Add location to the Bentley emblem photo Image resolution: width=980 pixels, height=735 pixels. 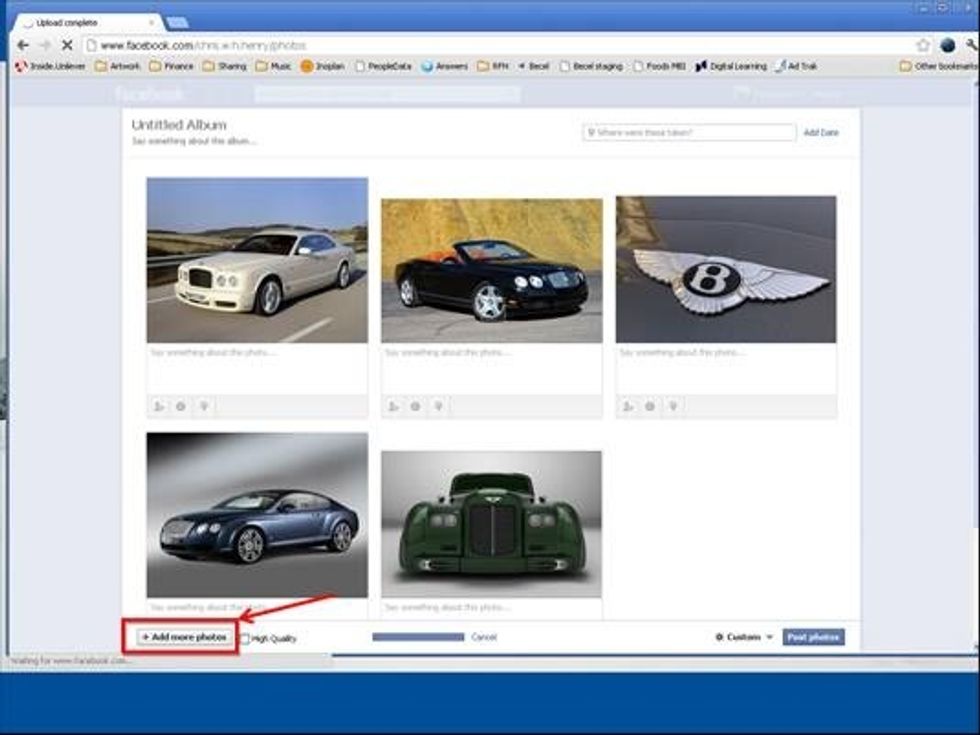[673, 406]
